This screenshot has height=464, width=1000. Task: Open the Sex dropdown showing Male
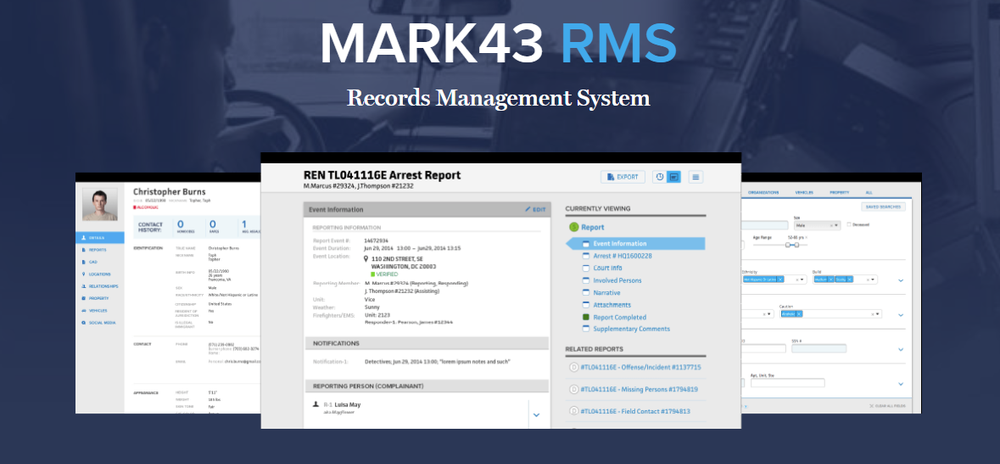pos(817,225)
